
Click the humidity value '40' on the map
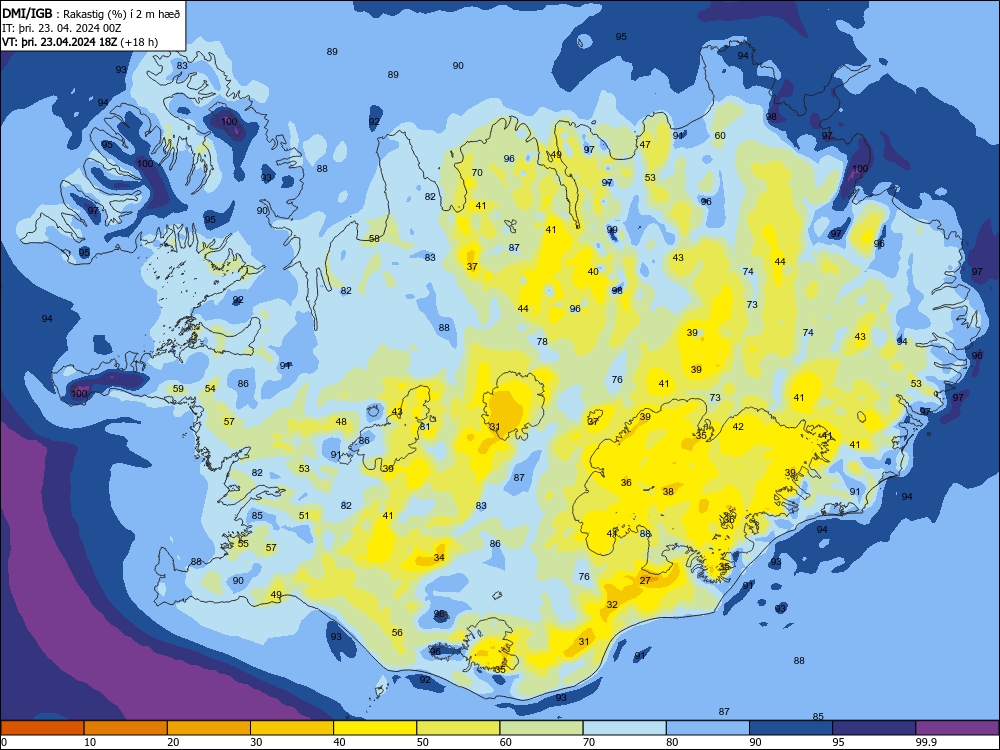point(593,272)
